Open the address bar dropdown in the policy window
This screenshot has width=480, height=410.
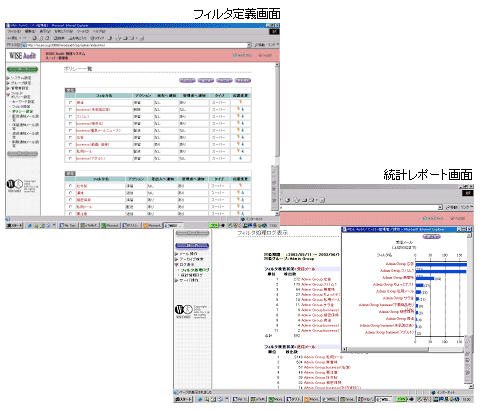pyautogui.click(x=249, y=45)
